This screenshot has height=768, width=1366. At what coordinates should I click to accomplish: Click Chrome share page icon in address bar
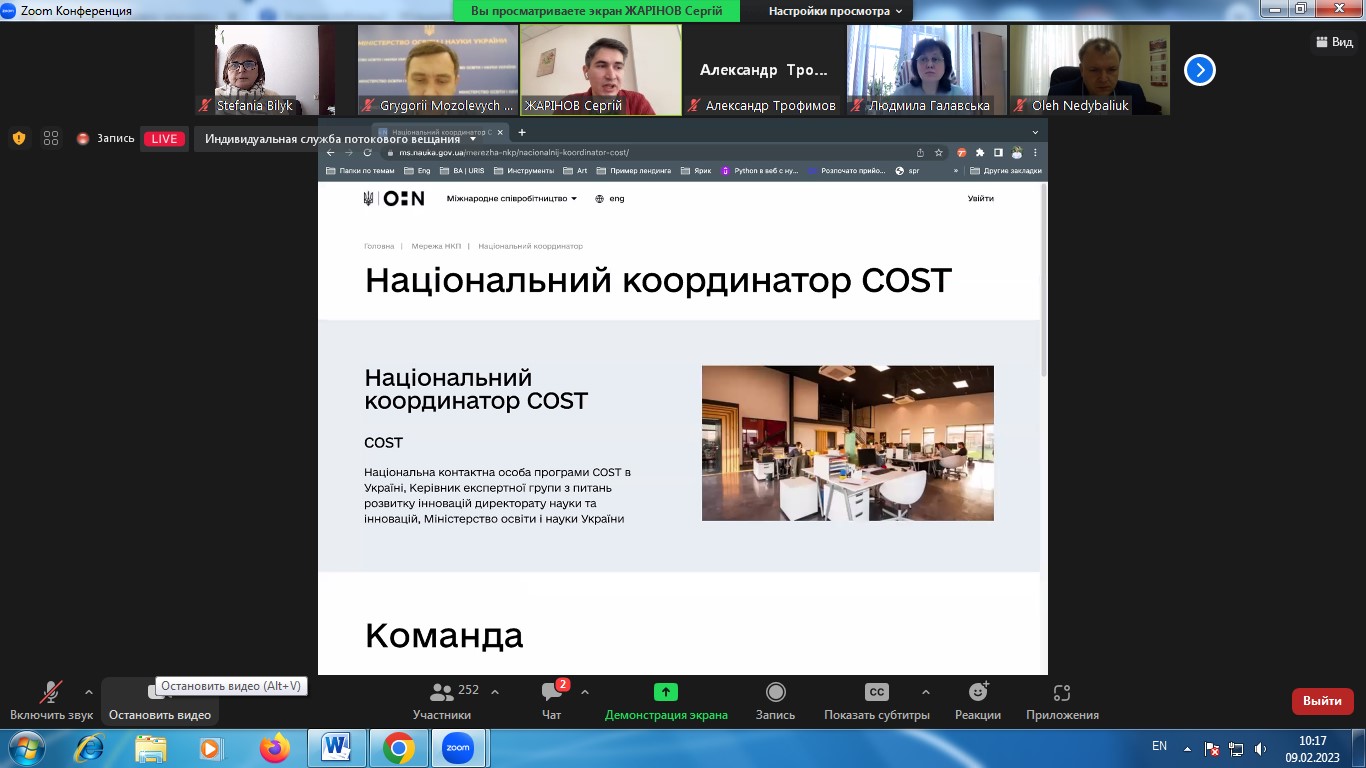point(920,153)
